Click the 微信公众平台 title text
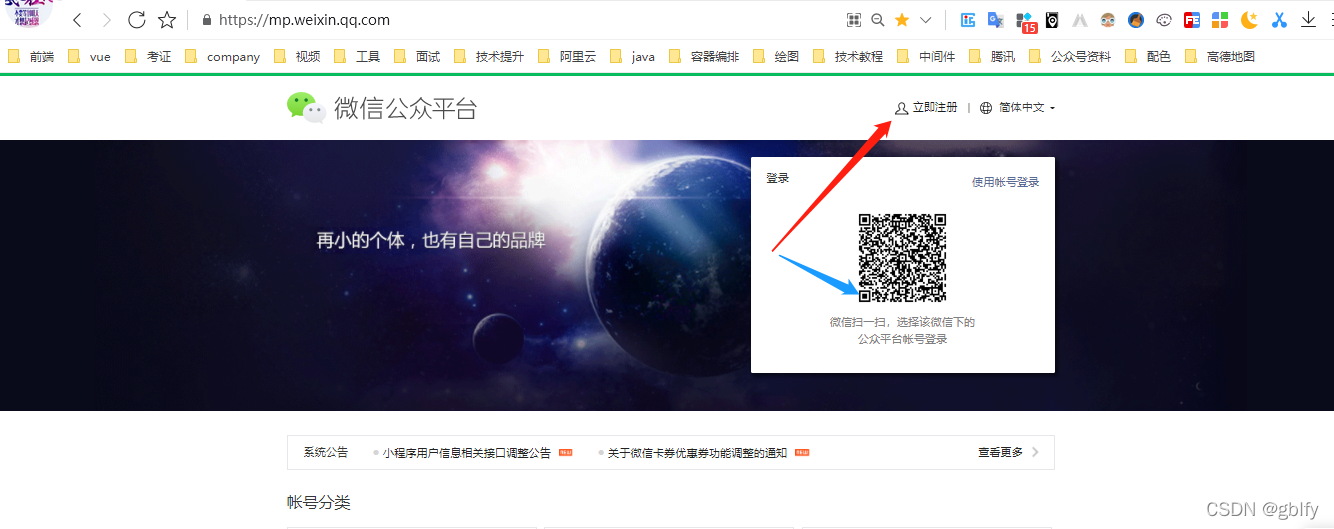The width and height of the screenshot is (1334, 529). (x=406, y=108)
